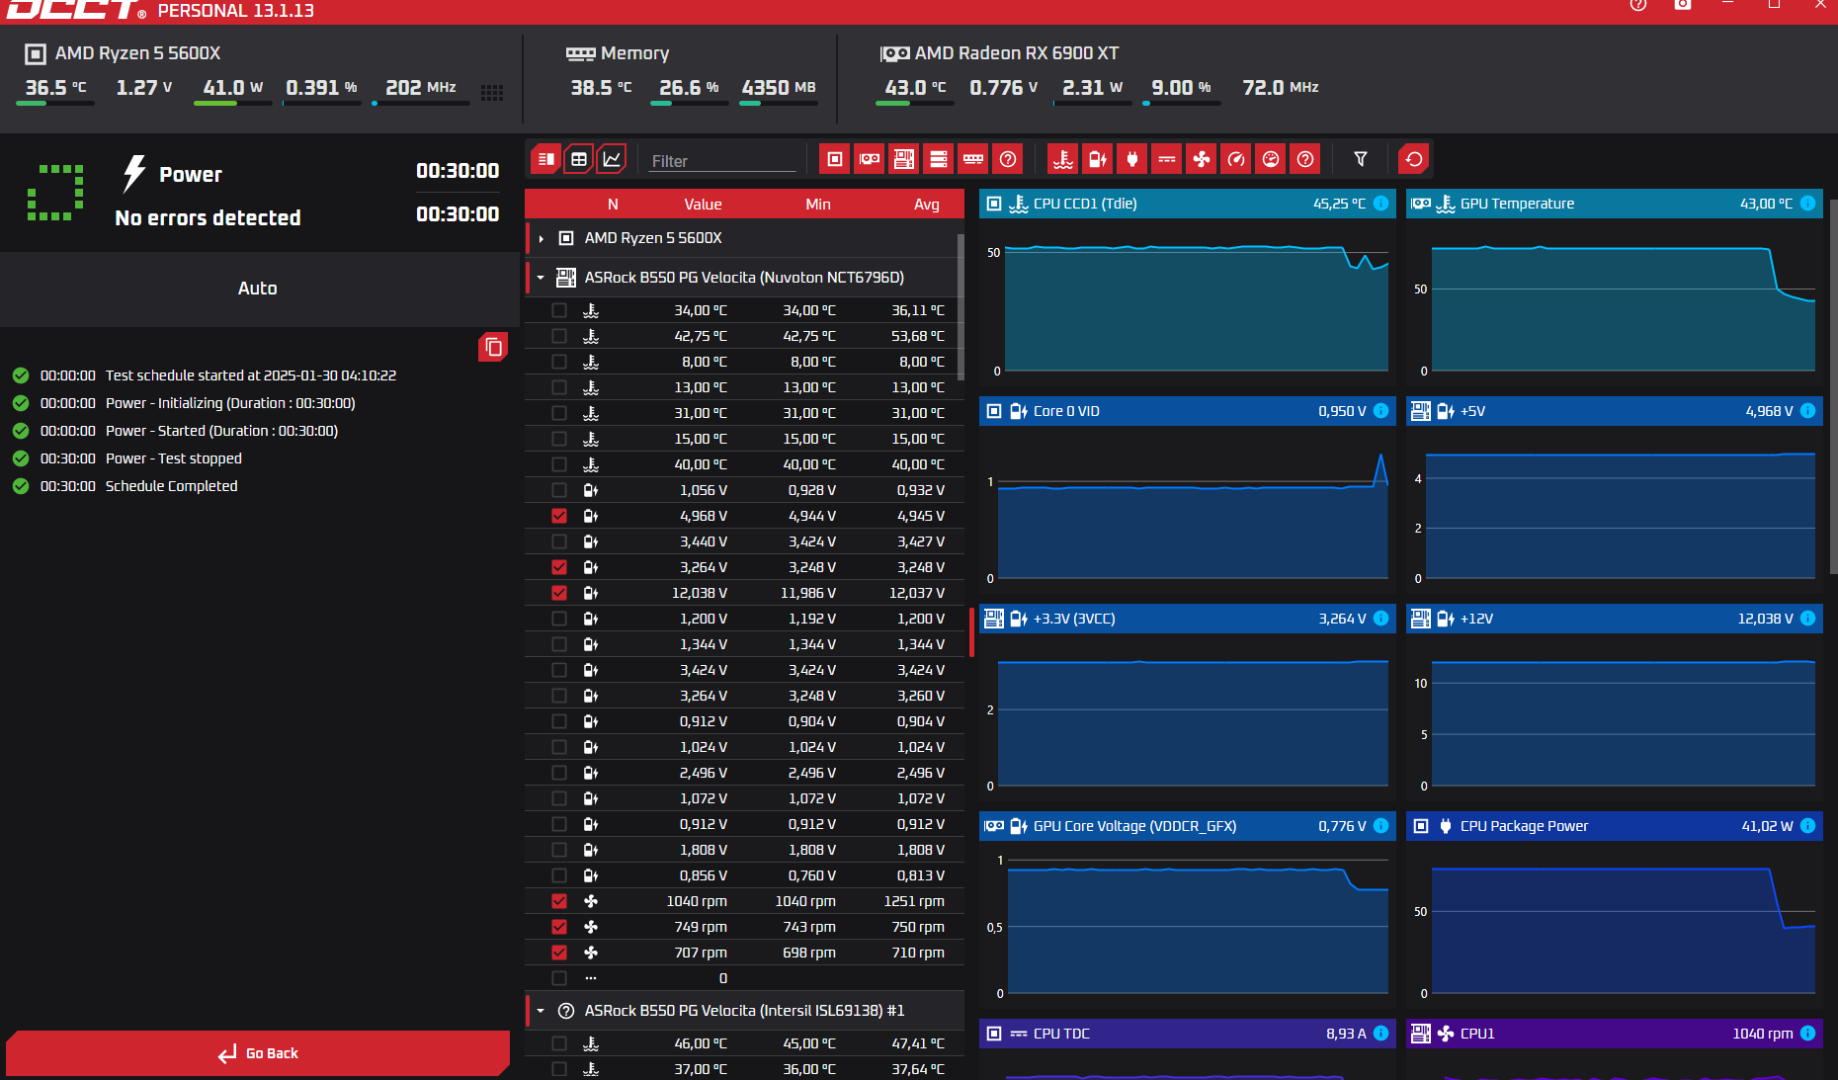This screenshot has height=1080, width=1838.
Task: Check the 2,496 V row checkbox
Action: [x=559, y=773]
